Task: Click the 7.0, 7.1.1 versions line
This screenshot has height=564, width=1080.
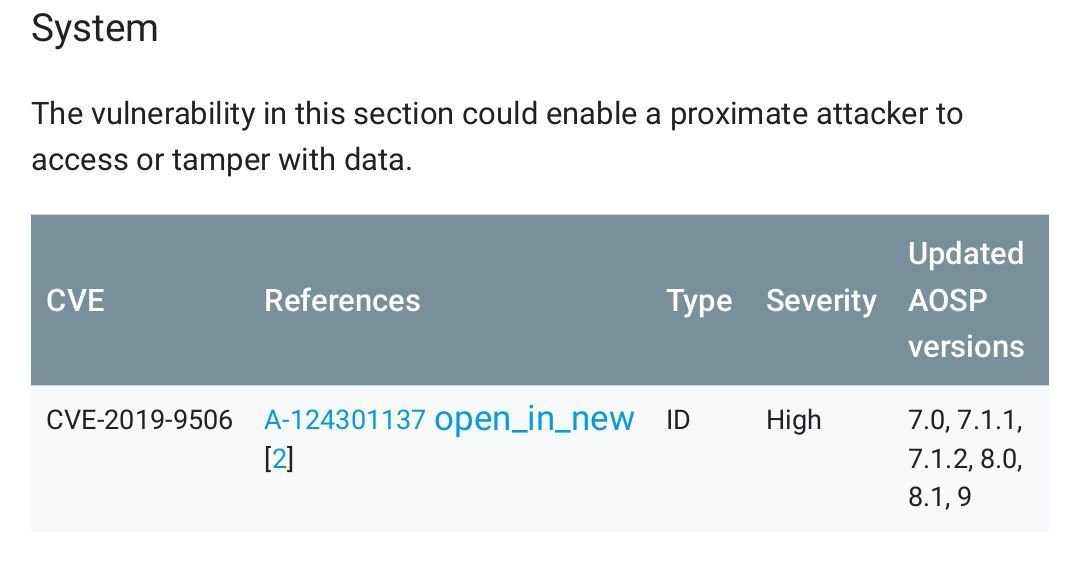Action: coord(965,421)
